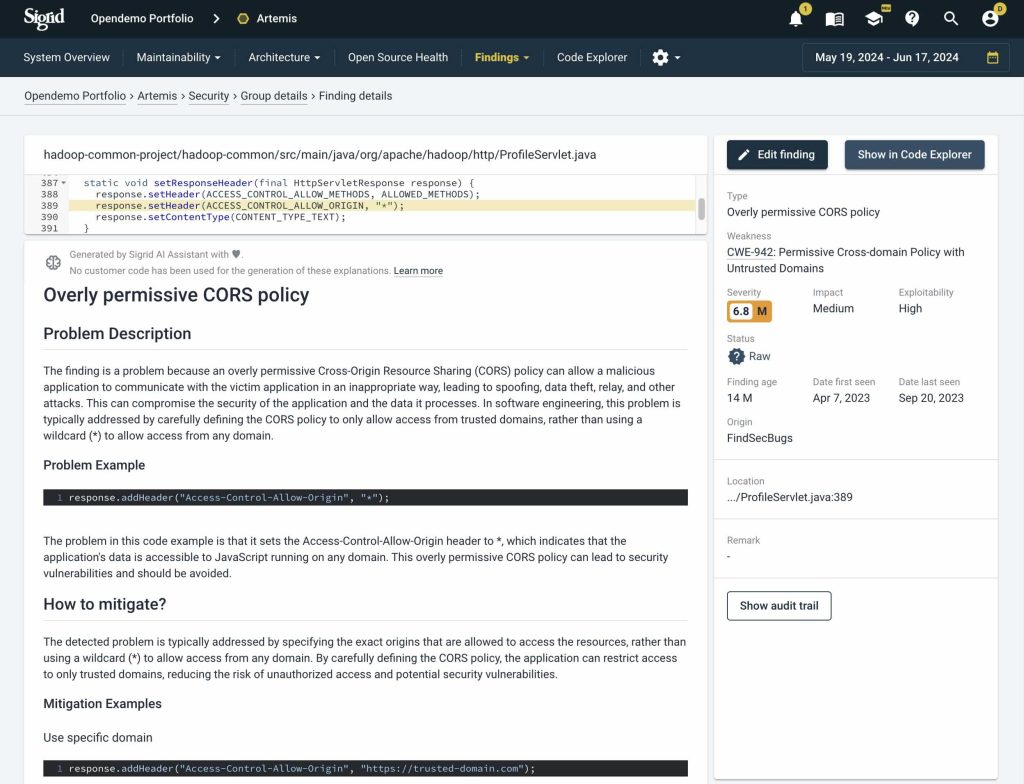The image size is (1024, 784).
Task: Click the ProfileServlet.java file path
Action: click(319, 155)
